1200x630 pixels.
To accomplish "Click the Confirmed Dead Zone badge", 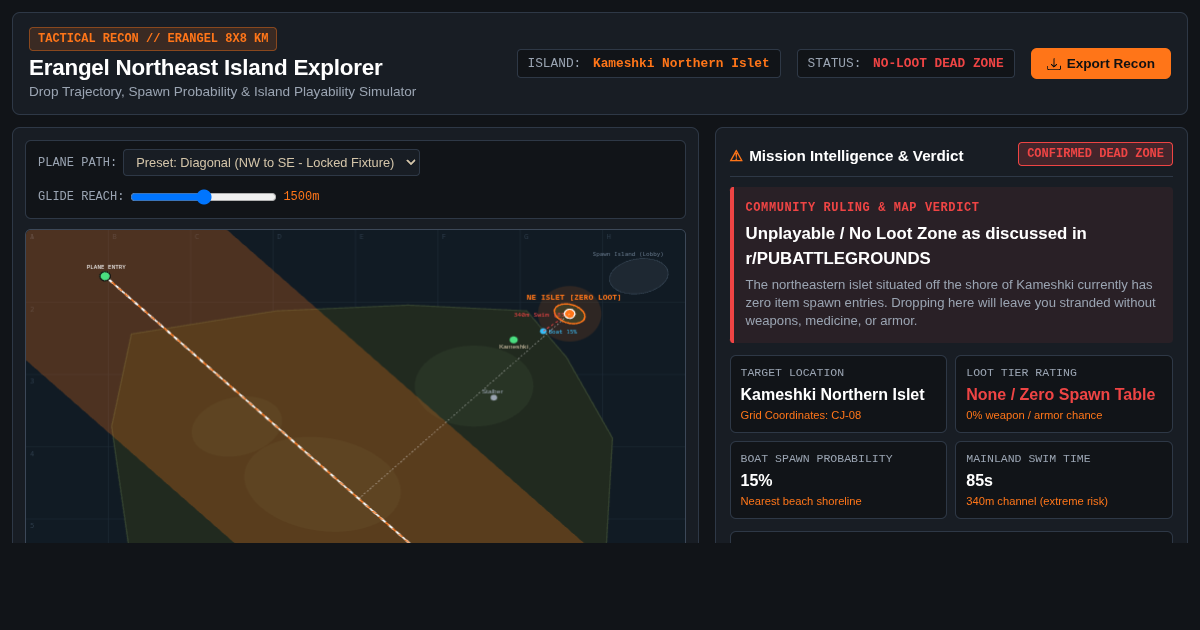I will click(x=1095, y=154).
